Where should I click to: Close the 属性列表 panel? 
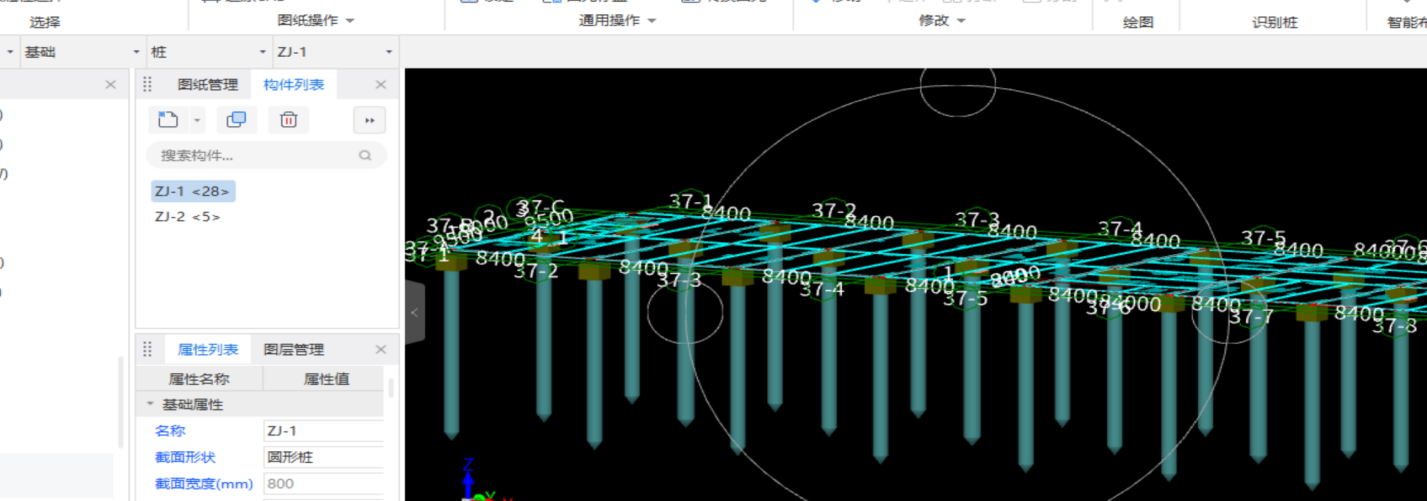click(x=380, y=349)
